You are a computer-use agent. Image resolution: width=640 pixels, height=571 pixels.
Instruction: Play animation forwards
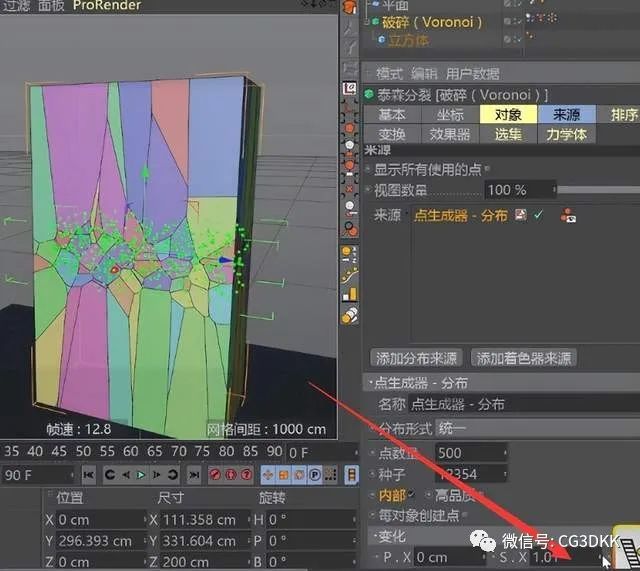pos(141,475)
